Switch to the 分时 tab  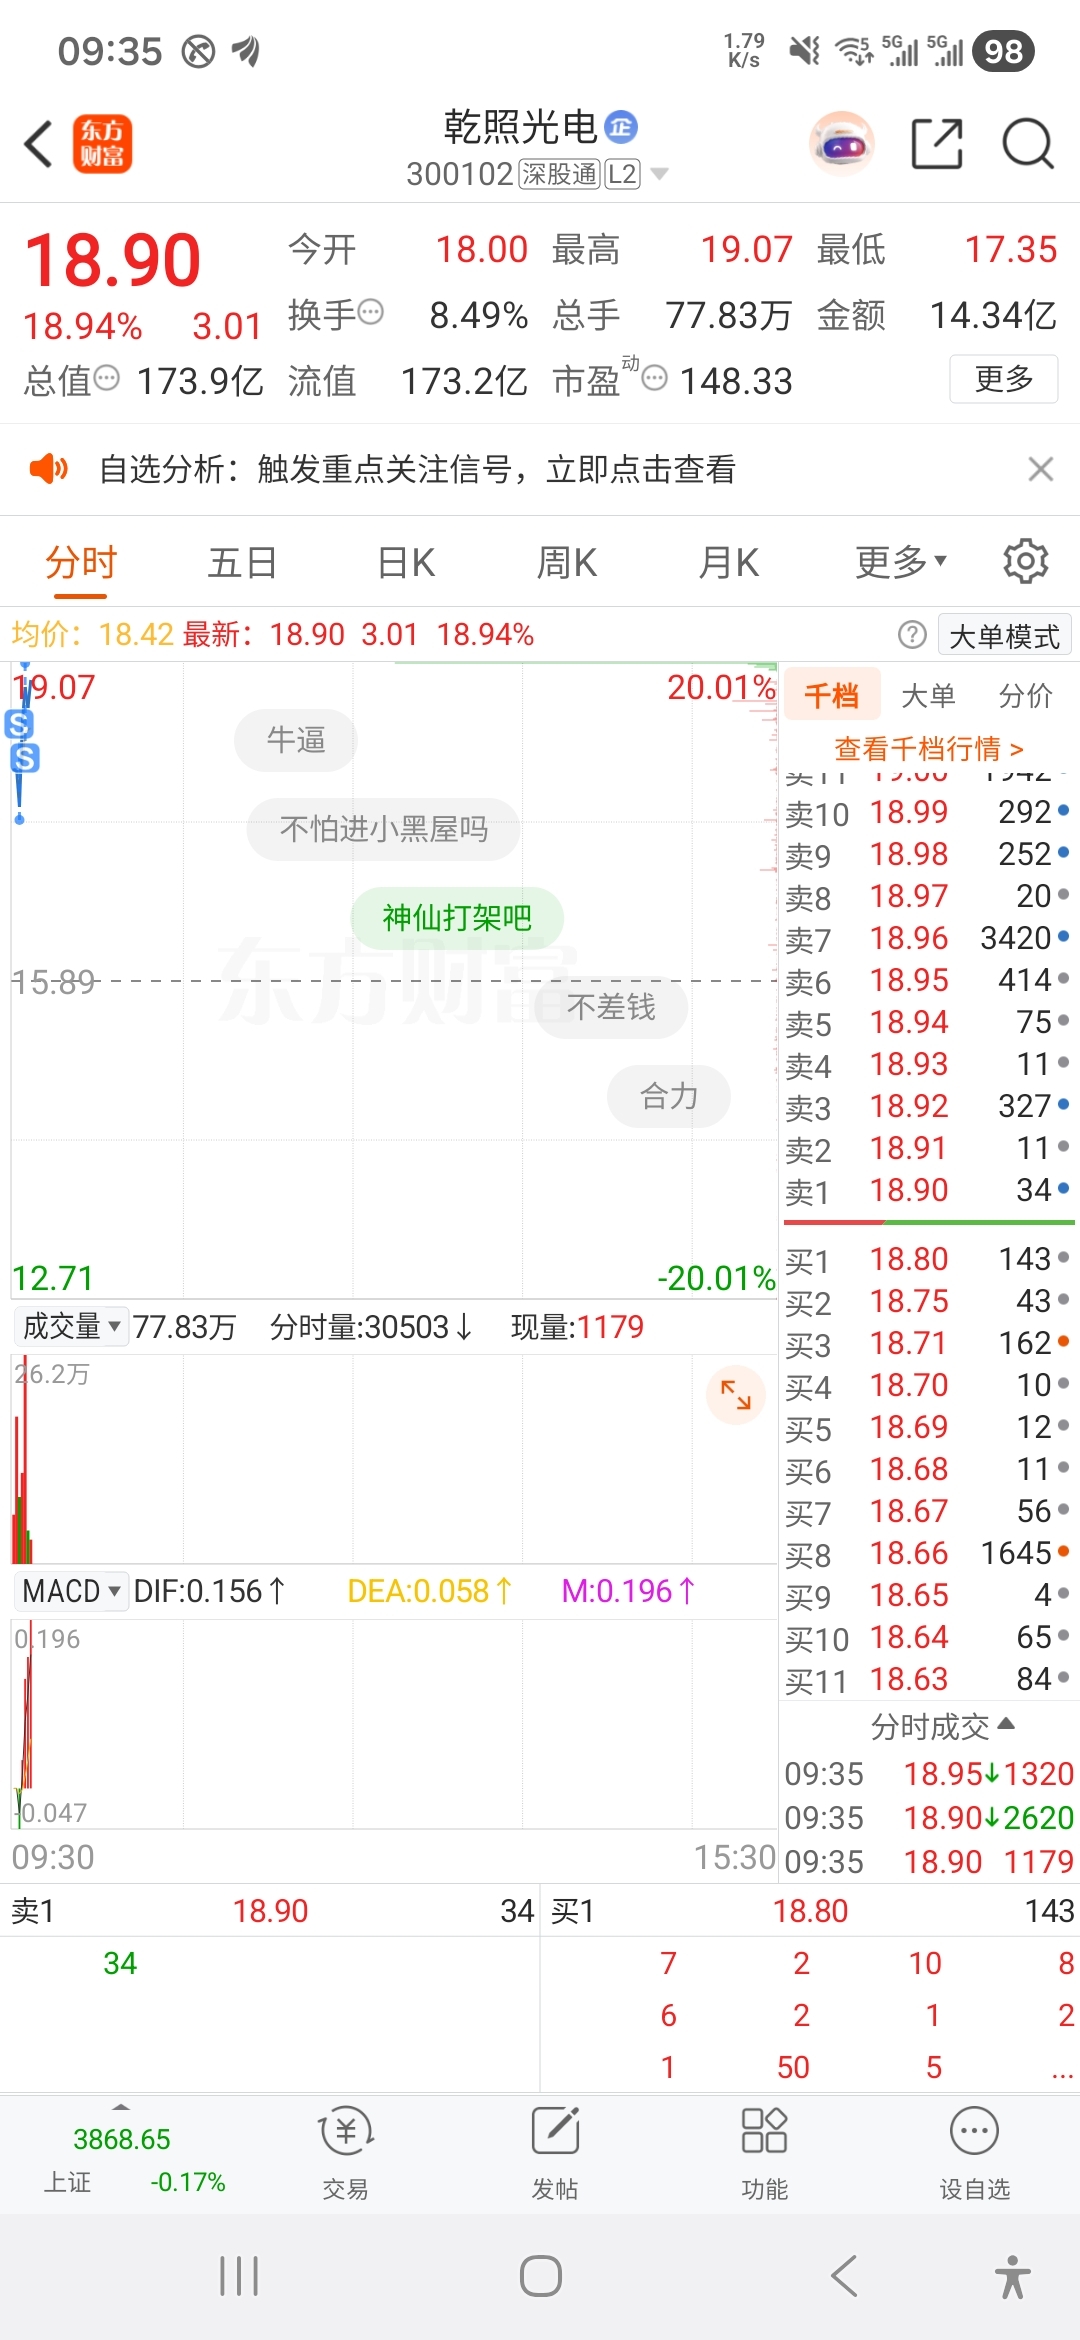click(81, 562)
